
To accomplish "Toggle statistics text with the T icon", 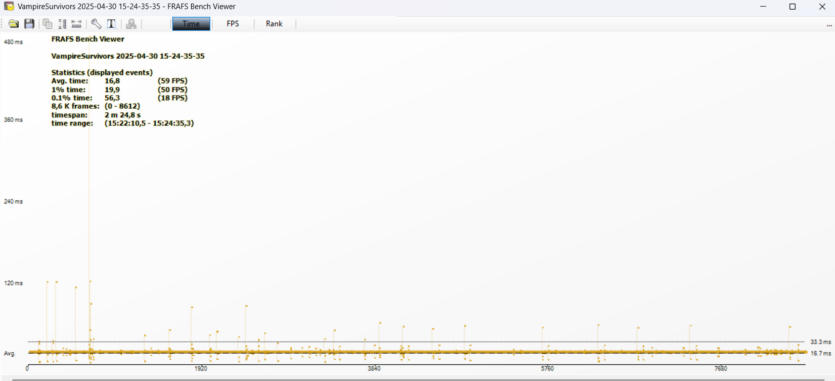I will (111, 23).
